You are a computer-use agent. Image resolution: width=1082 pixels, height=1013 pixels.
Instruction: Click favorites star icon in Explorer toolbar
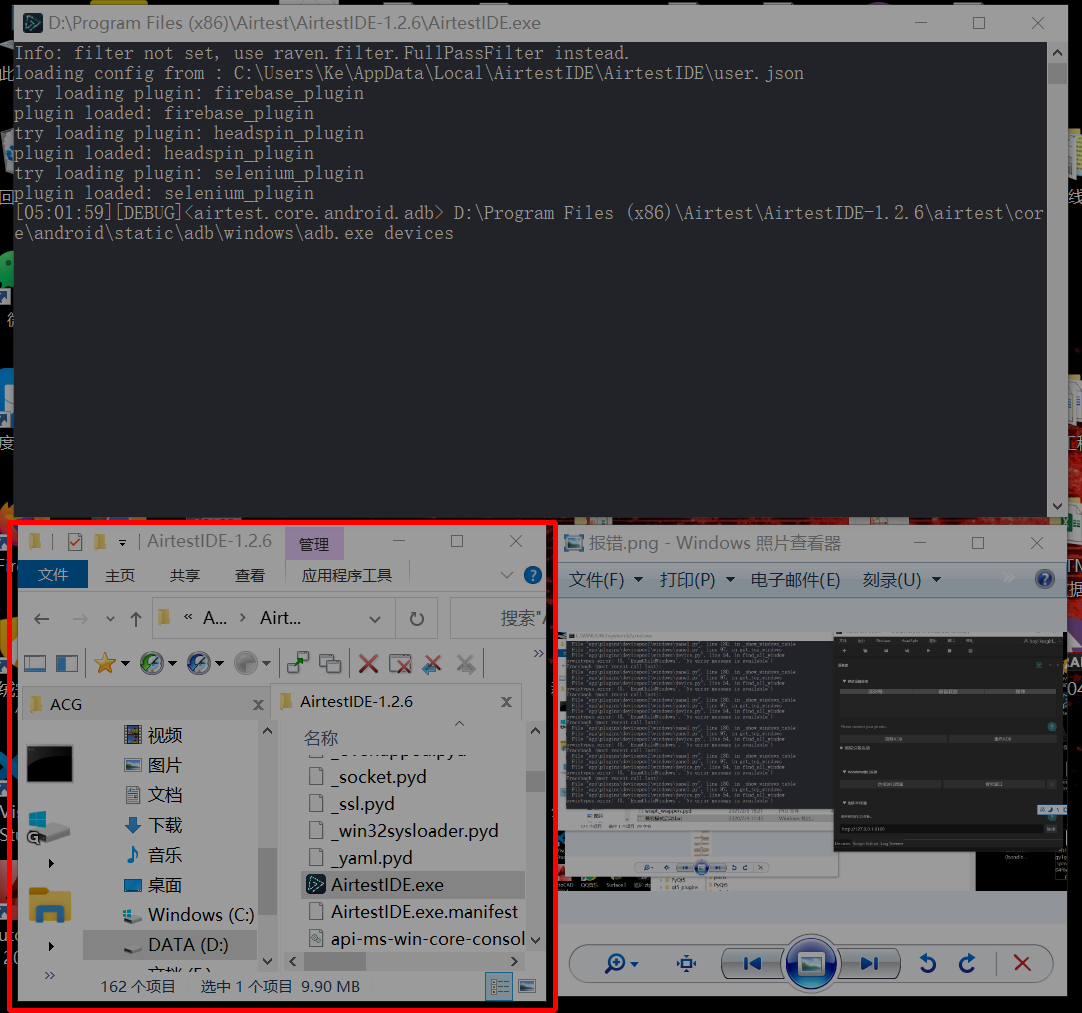pos(105,663)
